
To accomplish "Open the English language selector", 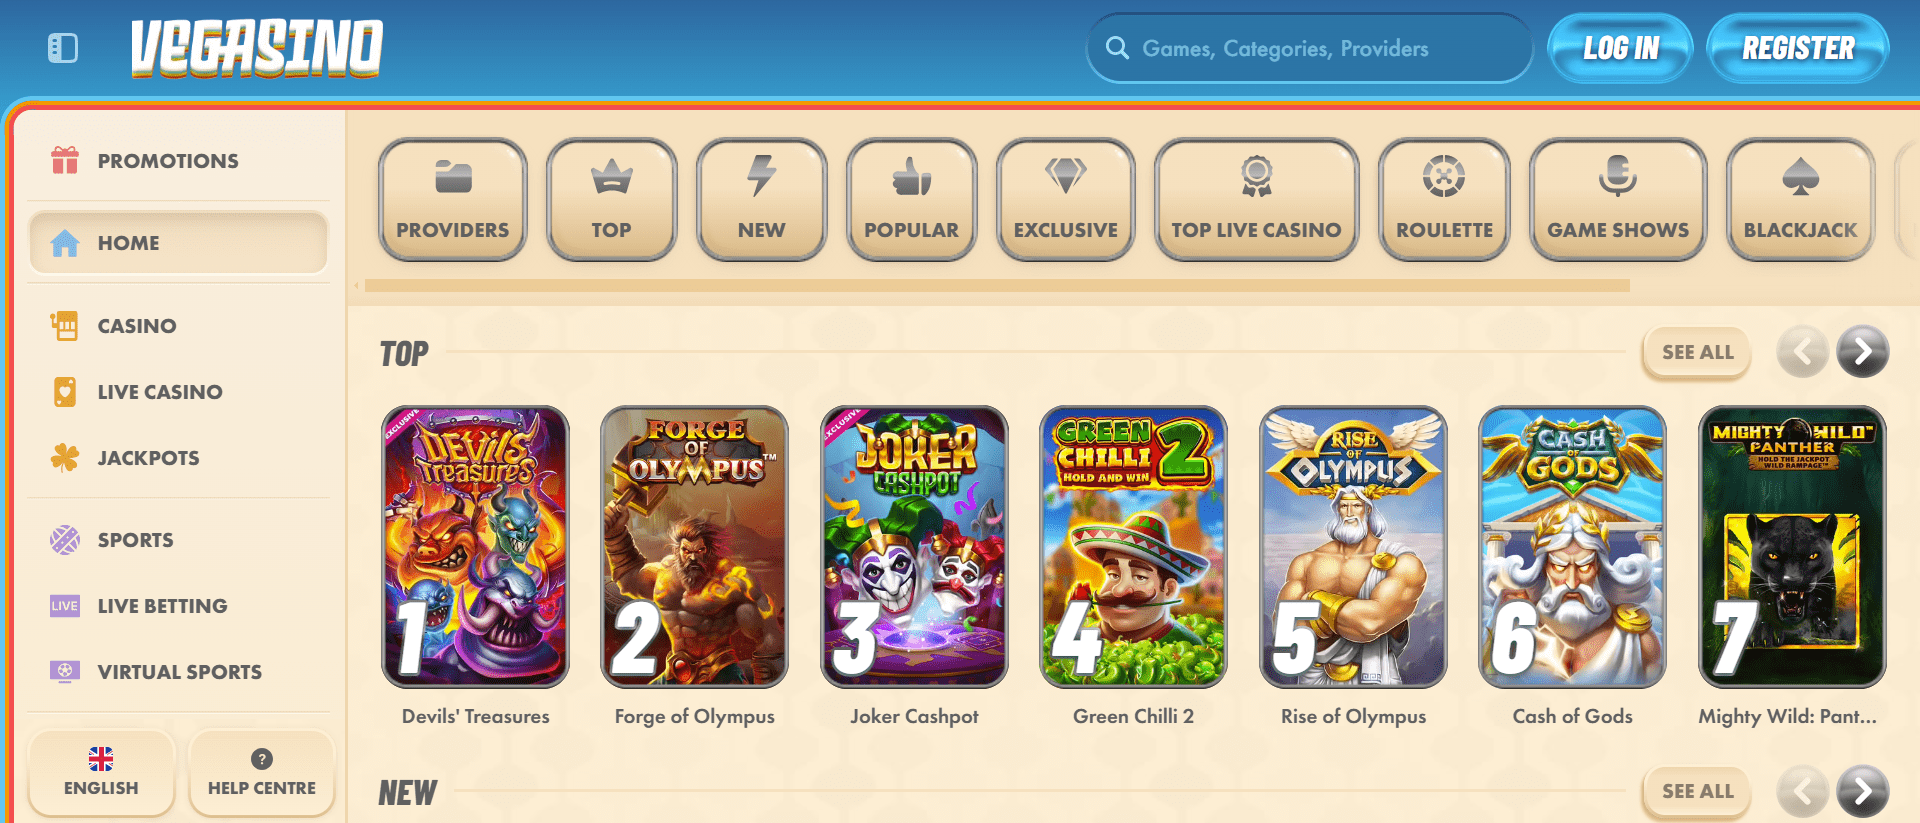I will click(101, 773).
